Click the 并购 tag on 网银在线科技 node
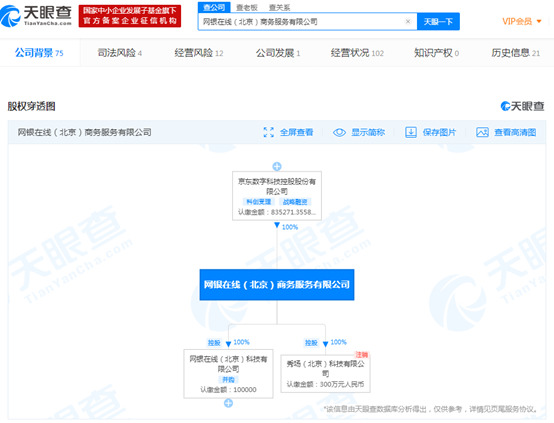The width and height of the screenshot is (554, 423). pyautogui.click(x=228, y=380)
